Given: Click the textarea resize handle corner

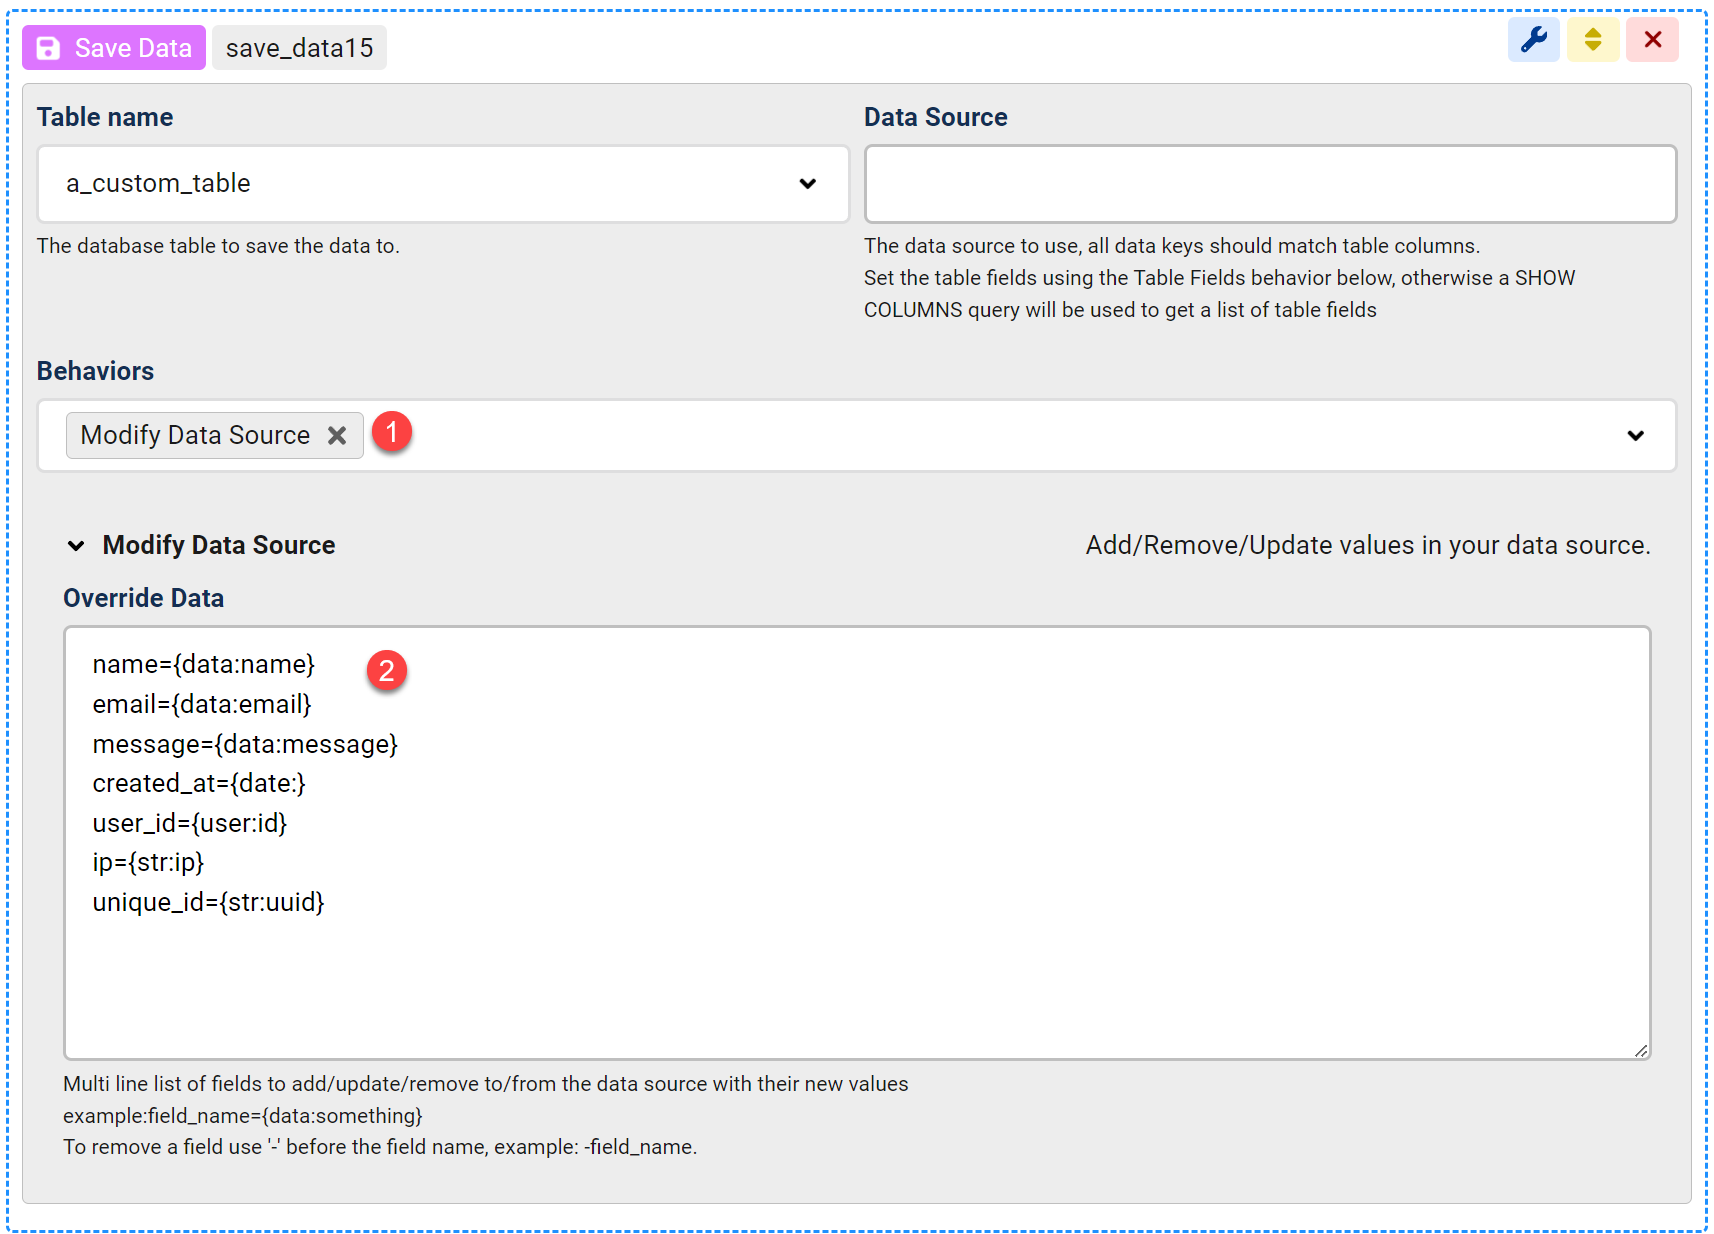Looking at the screenshot, I should pyautogui.click(x=1640, y=1050).
